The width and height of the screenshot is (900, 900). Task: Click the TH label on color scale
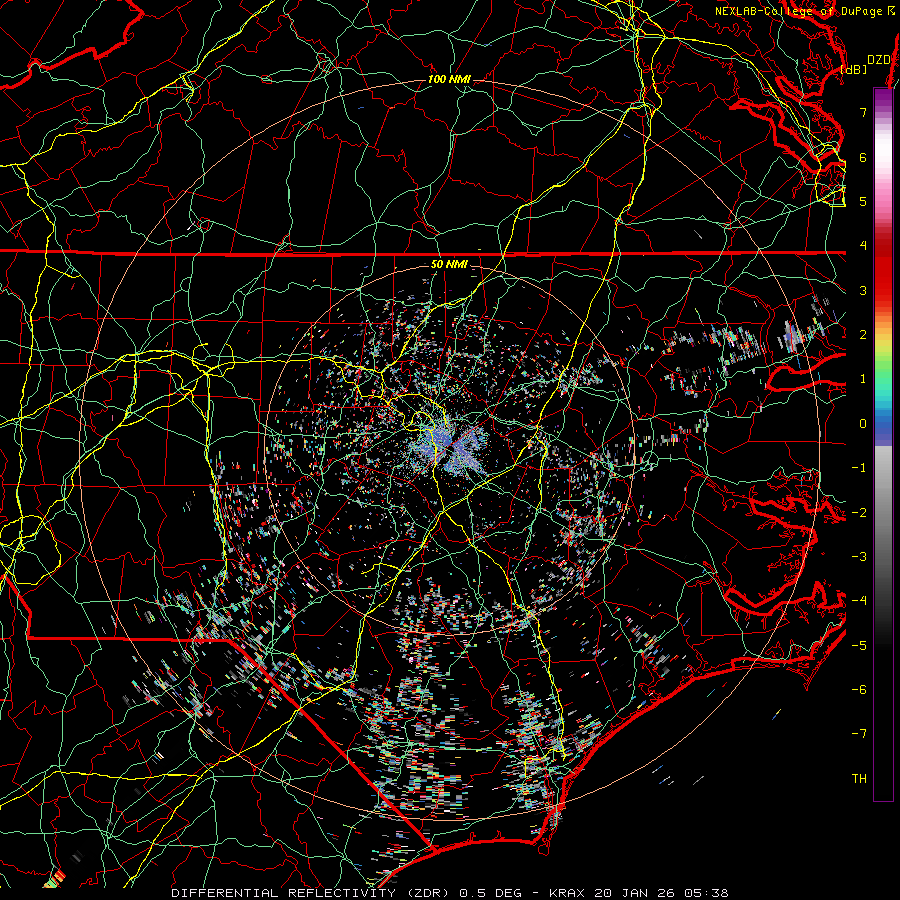[859, 779]
